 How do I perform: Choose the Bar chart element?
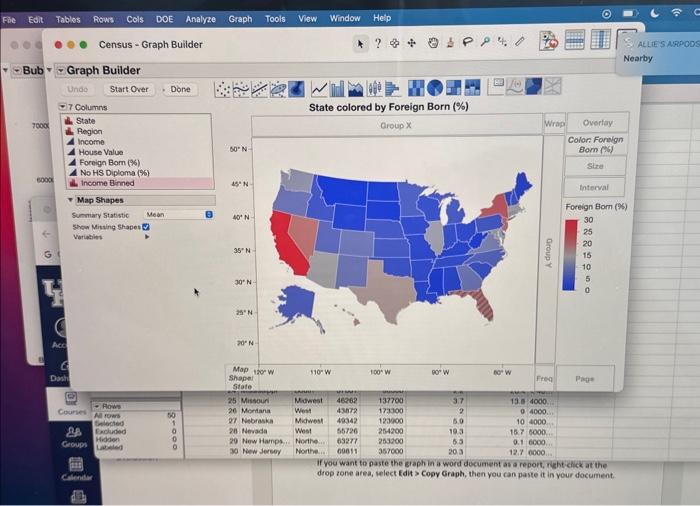337,88
